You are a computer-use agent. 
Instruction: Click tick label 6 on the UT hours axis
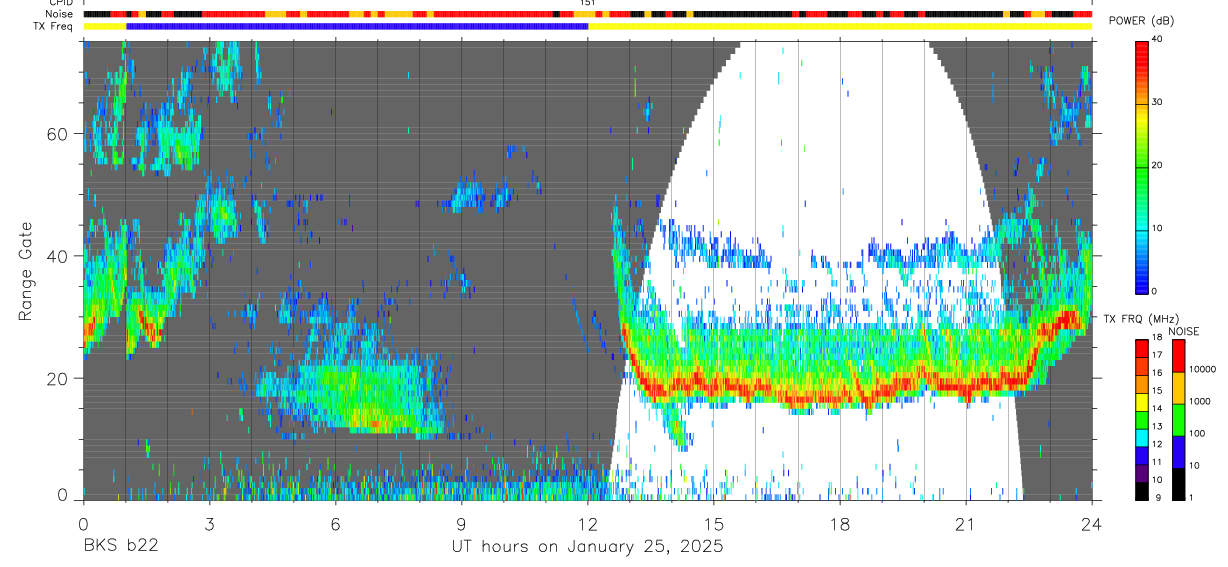tap(335, 524)
